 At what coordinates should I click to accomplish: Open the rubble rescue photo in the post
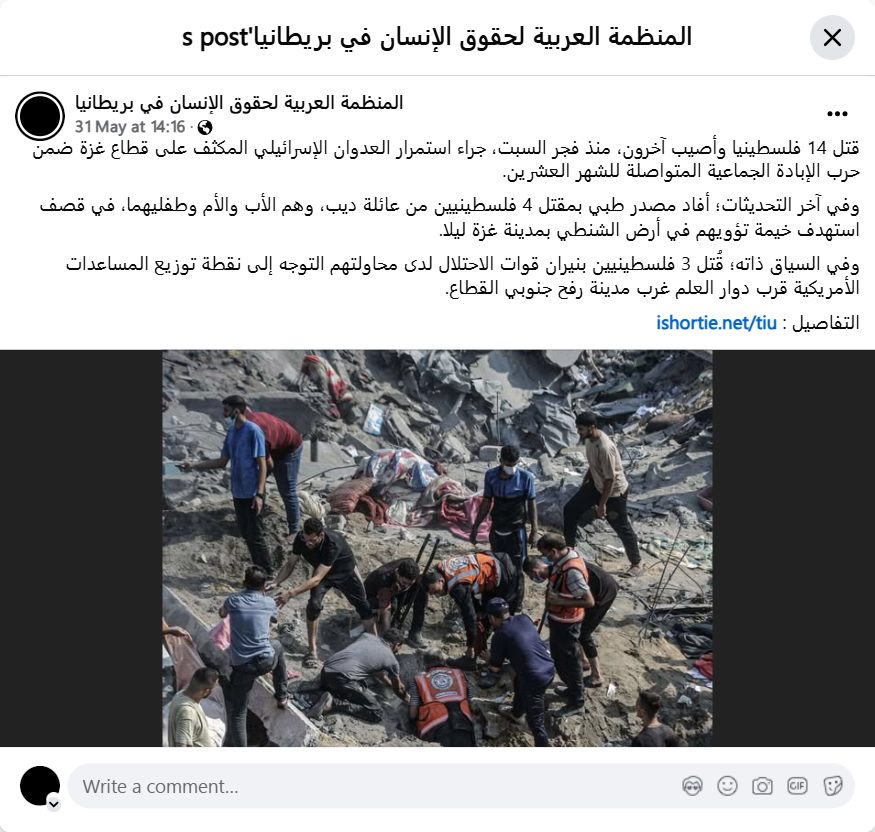(438, 548)
